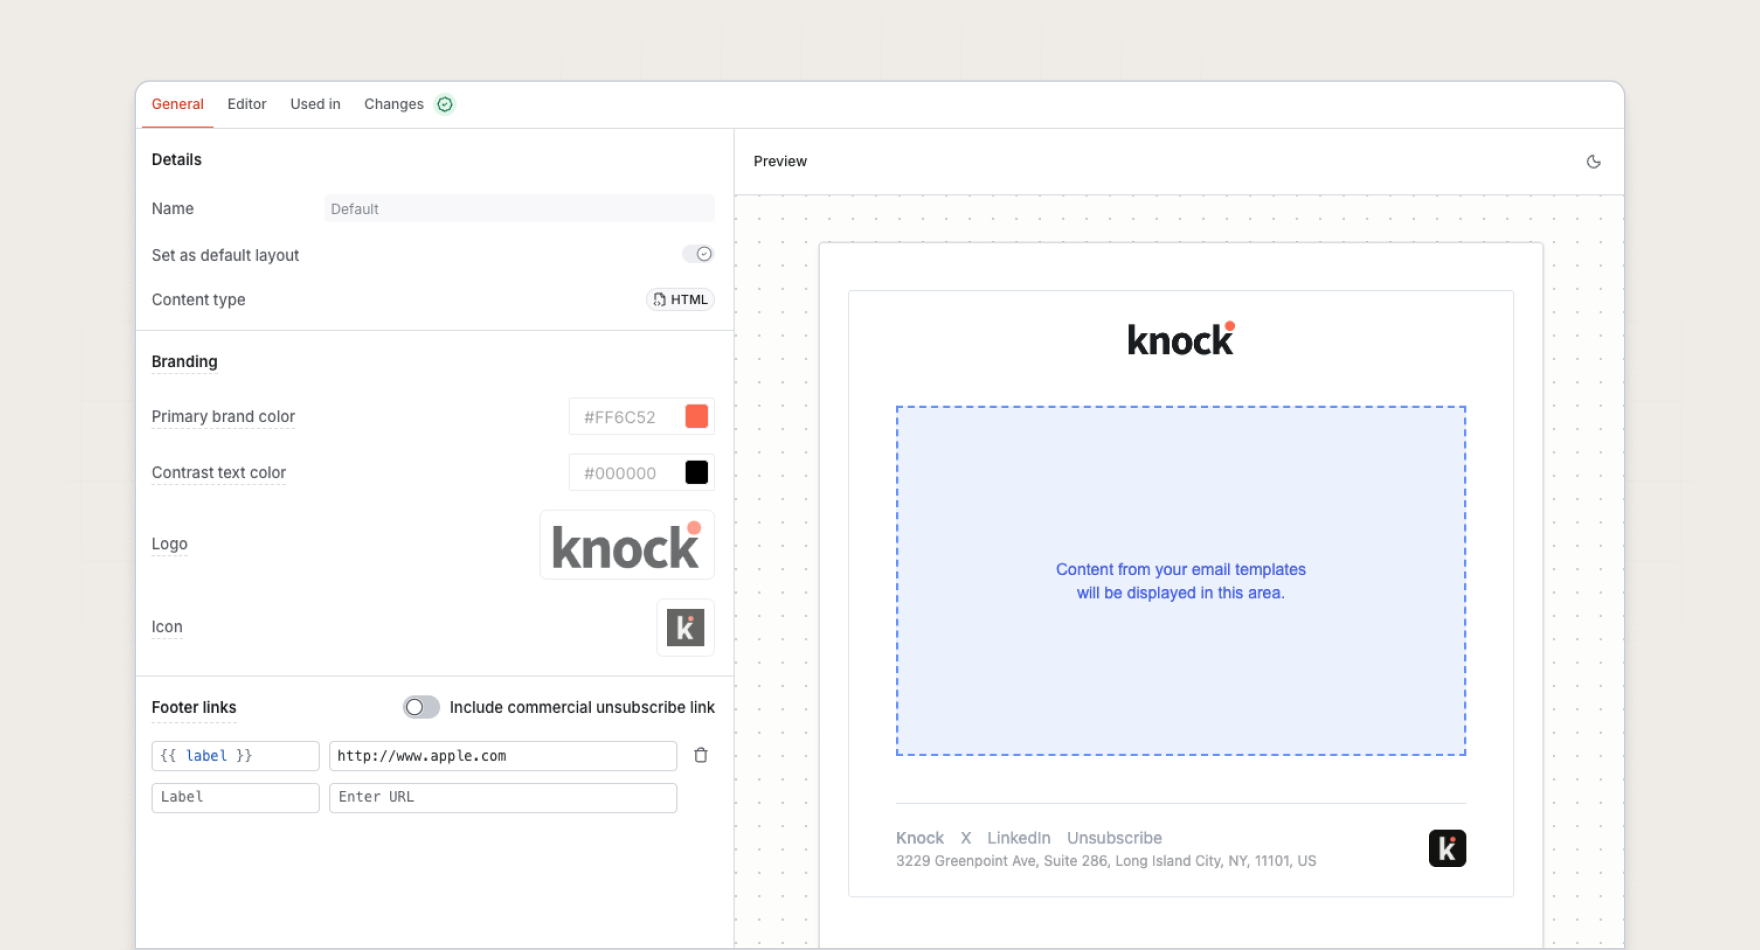1760x950 pixels.
Task: Click the Knock footer link in preview
Action: click(x=920, y=838)
